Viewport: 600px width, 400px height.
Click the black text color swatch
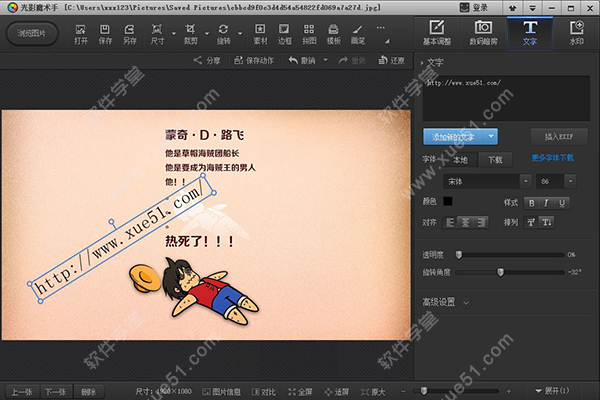(x=449, y=203)
